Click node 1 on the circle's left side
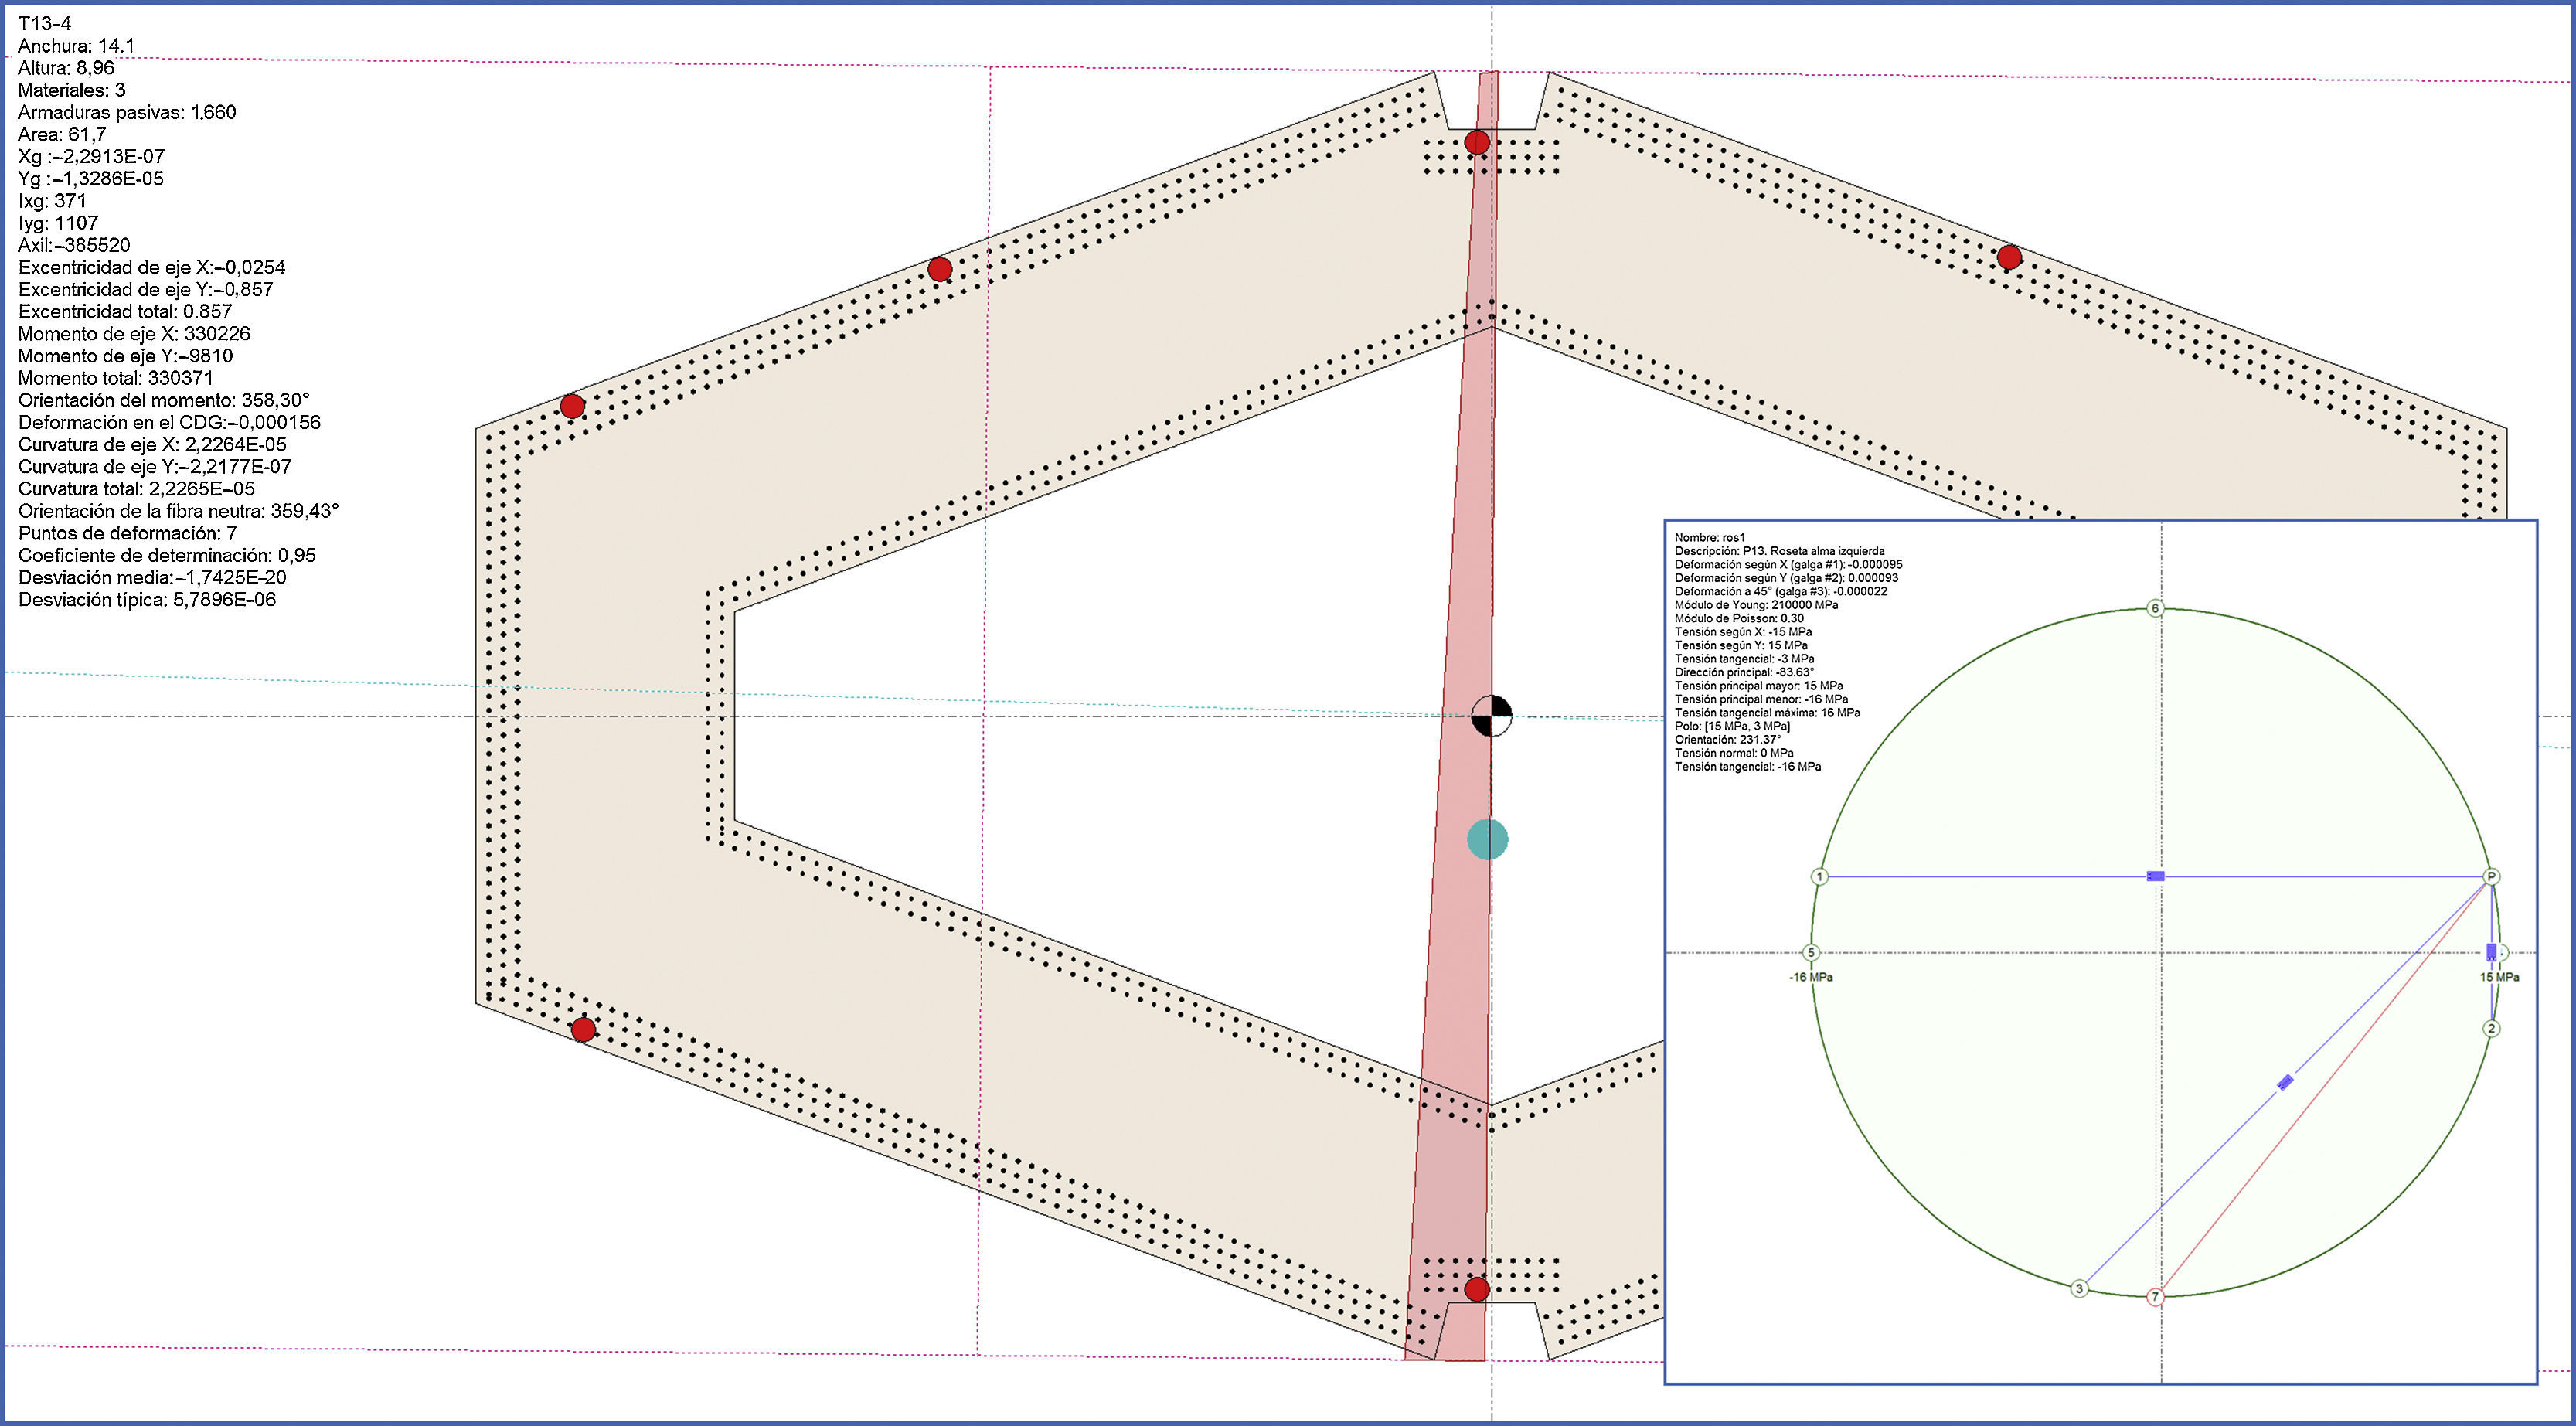2576x1426 pixels. tap(1820, 877)
